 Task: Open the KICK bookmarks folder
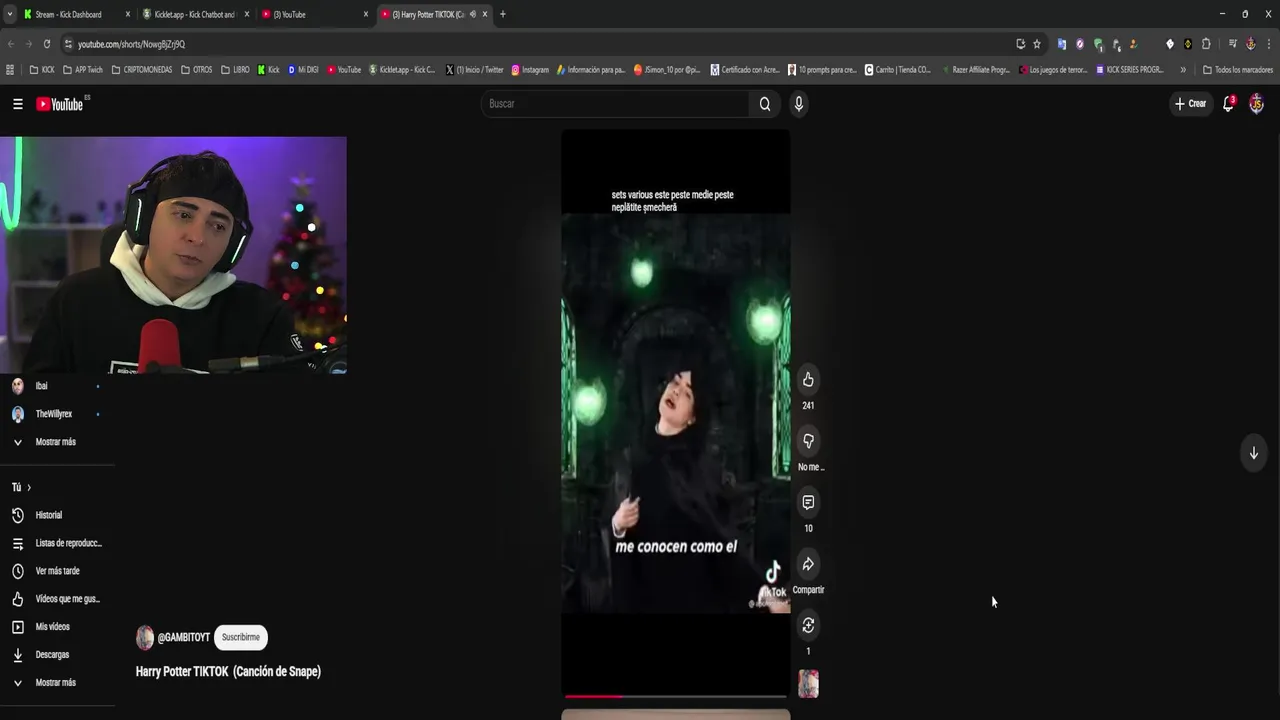(x=42, y=70)
